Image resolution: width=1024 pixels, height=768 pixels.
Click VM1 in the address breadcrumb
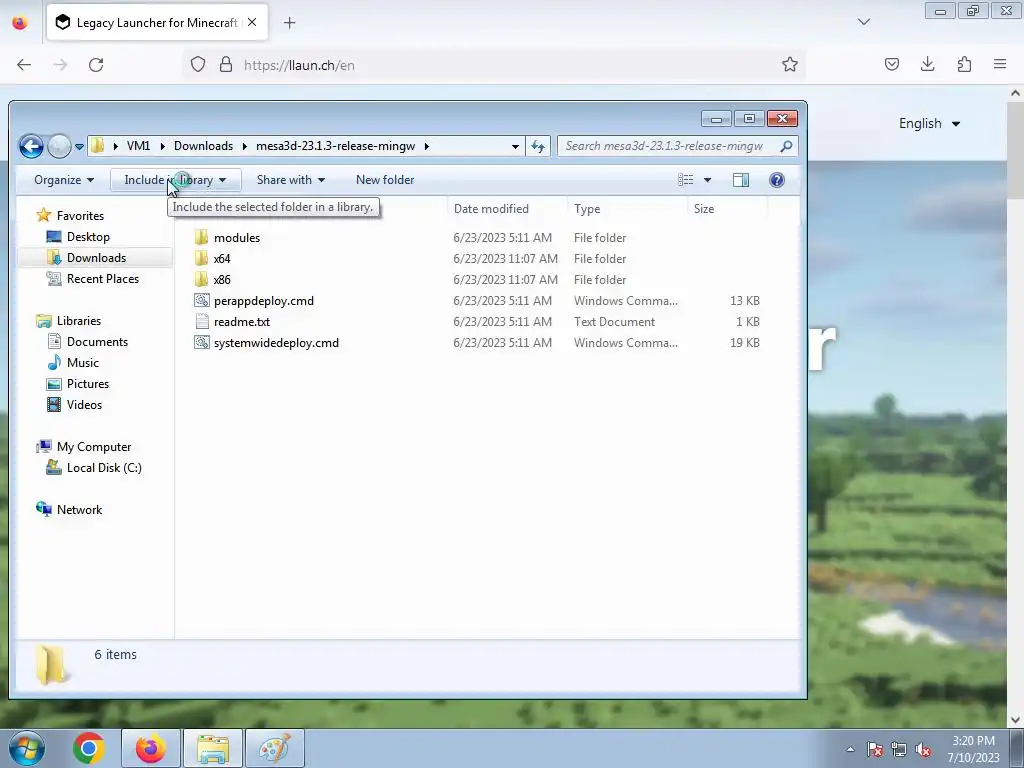point(138,146)
